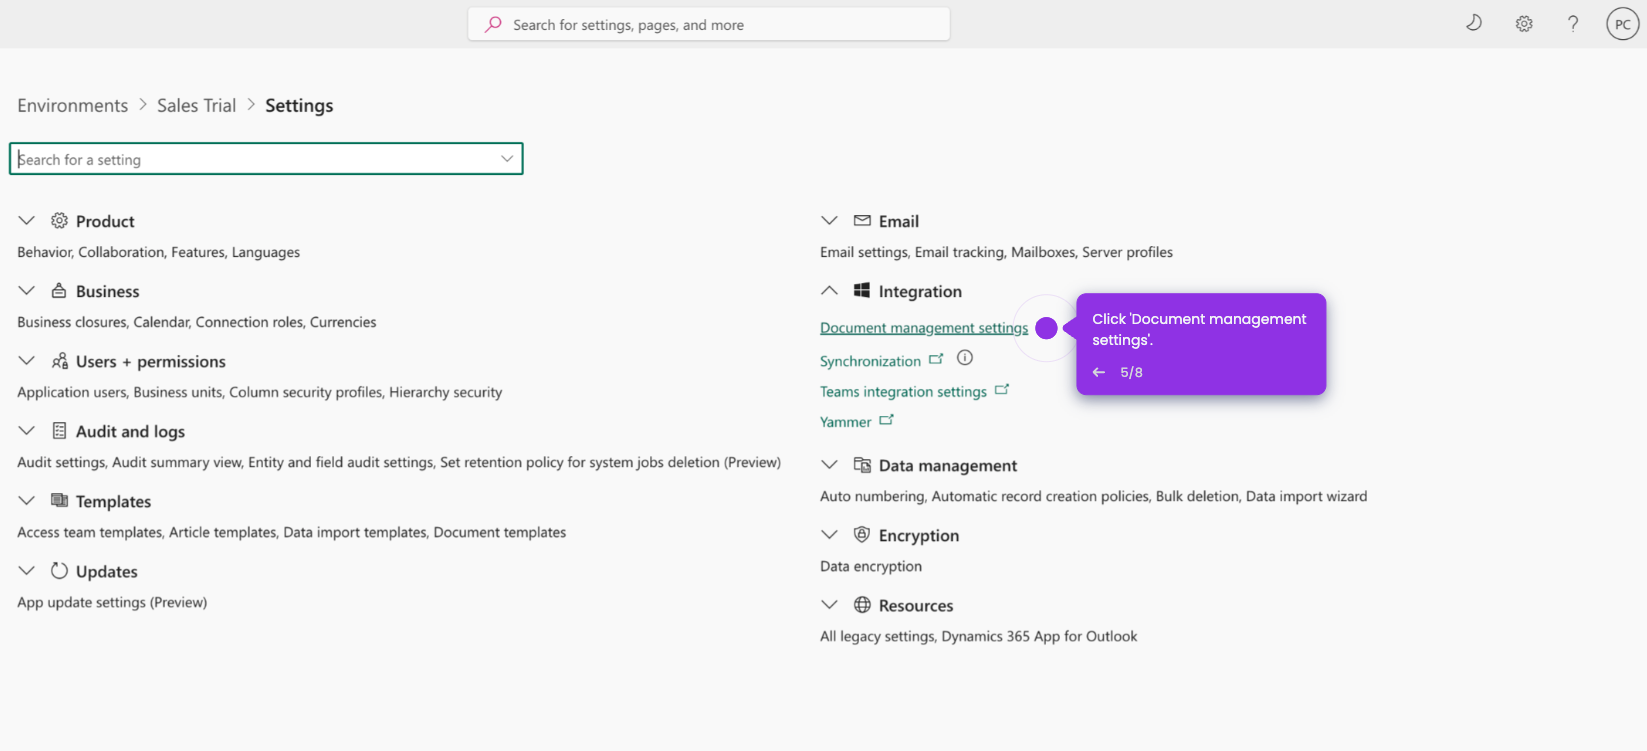Click the Encryption shield icon
1647x751 pixels.
point(862,535)
